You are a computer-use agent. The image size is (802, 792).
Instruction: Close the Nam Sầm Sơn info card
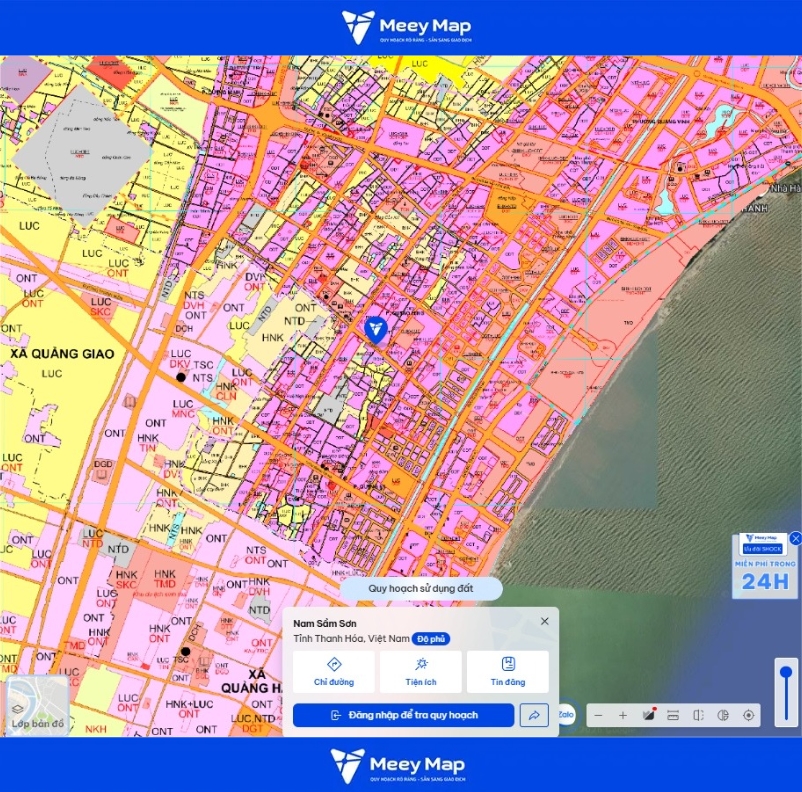pos(545,621)
